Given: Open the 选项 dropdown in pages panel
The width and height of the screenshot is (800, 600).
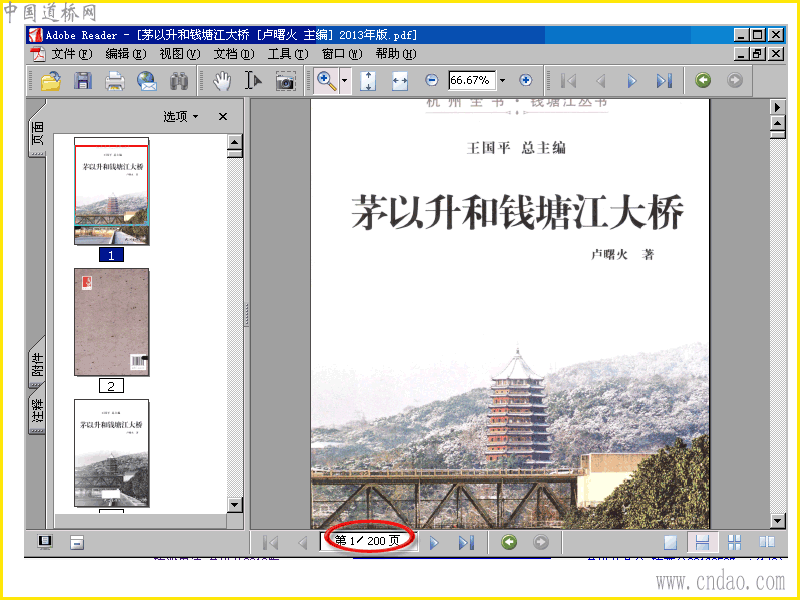Looking at the screenshot, I should tap(181, 116).
